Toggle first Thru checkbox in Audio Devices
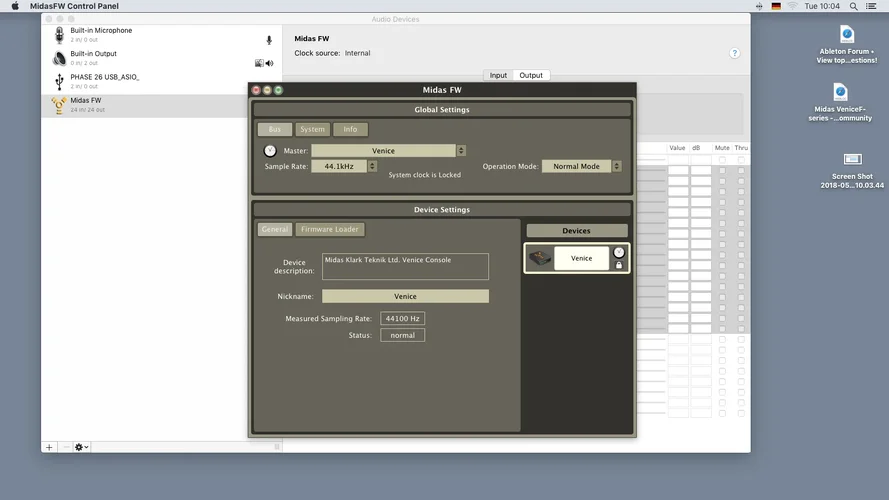Screen dimensions: 889x500 tap(741, 160)
